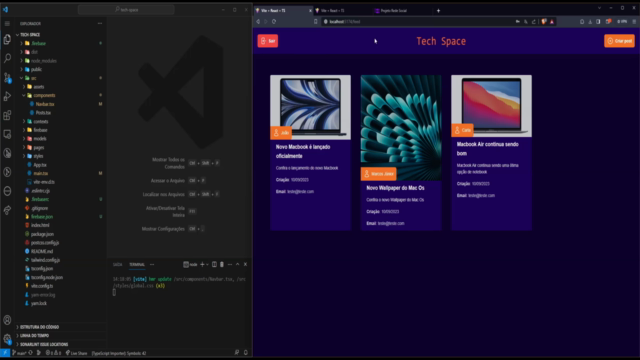
Task: Click the Novo Wallpaper do Mac Os image
Action: point(401,127)
